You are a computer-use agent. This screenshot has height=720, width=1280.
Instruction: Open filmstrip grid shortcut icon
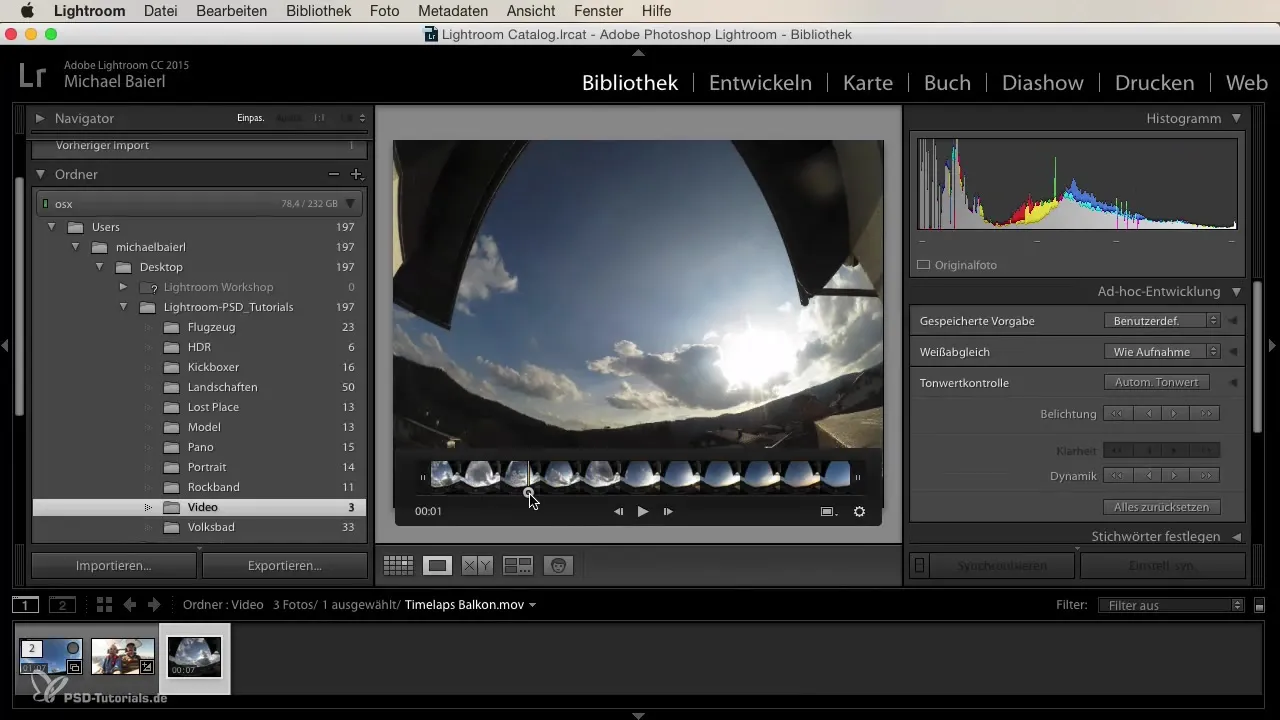pos(104,605)
